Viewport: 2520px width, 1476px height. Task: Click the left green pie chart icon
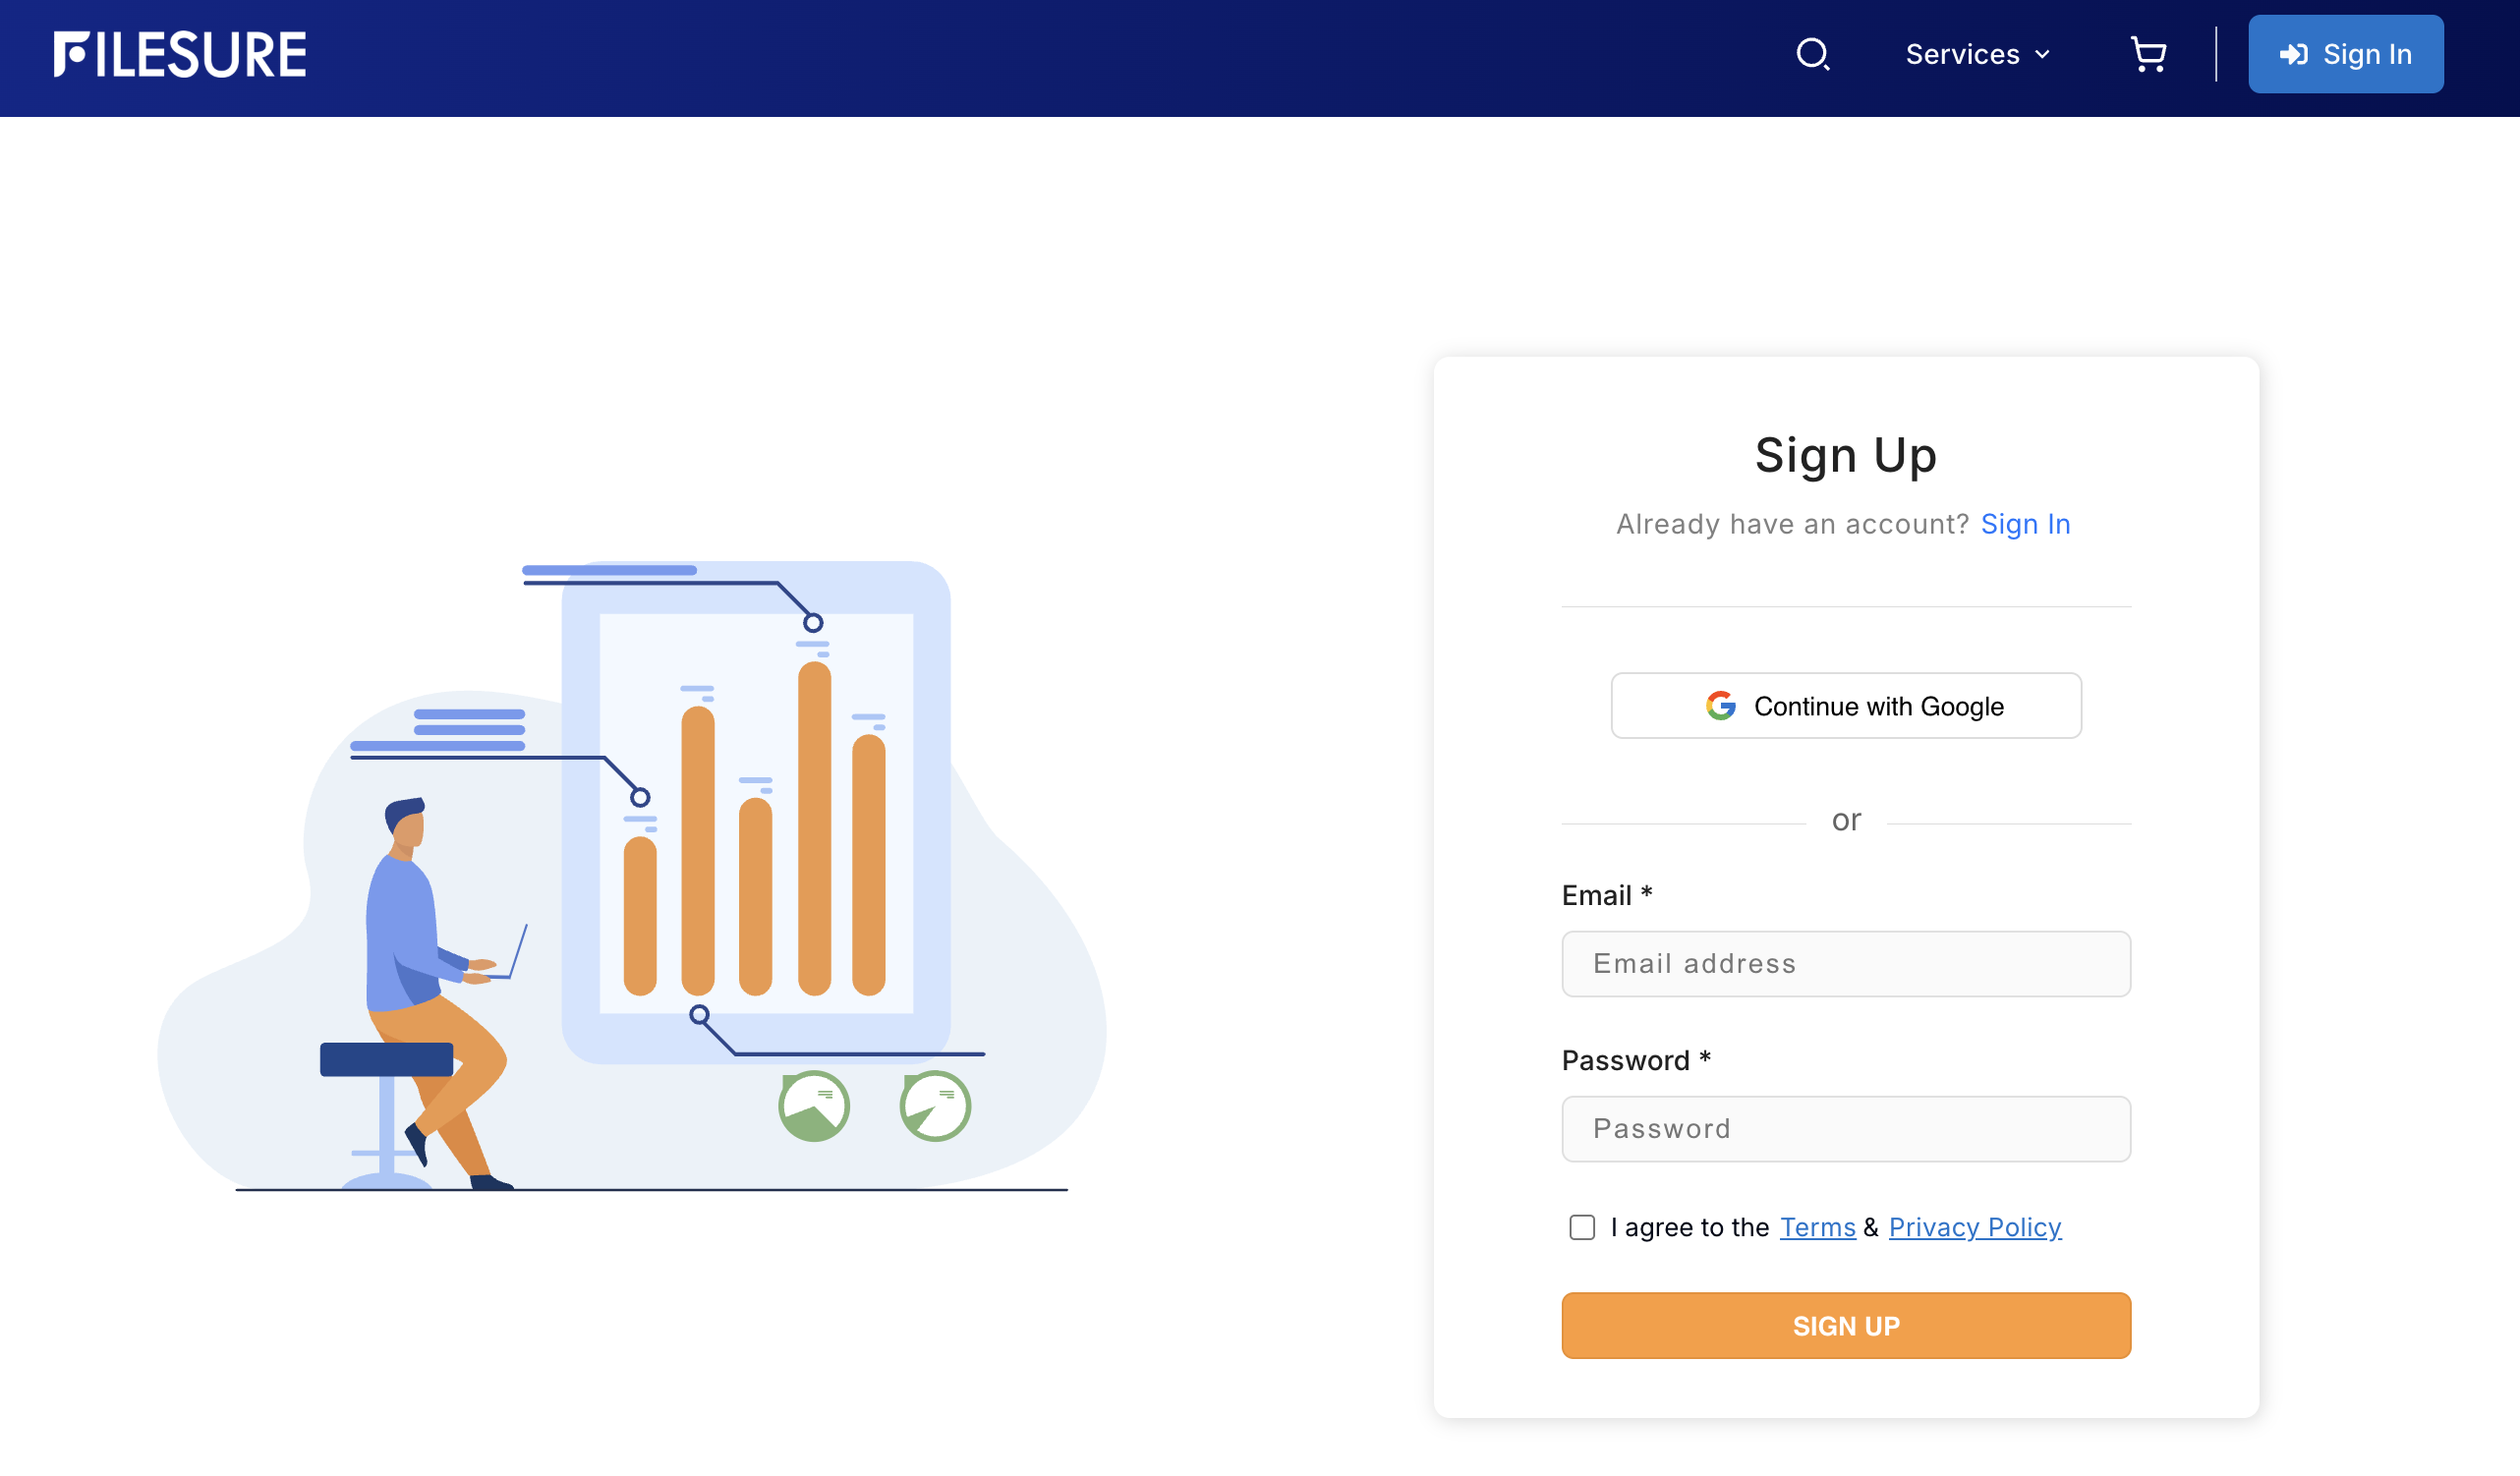tap(814, 1106)
